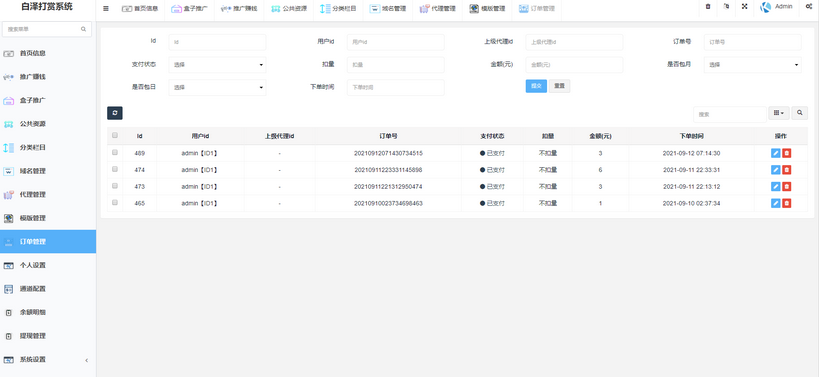
Task: Open 盒子推广 in the sidebar
Action: click(x=48, y=101)
